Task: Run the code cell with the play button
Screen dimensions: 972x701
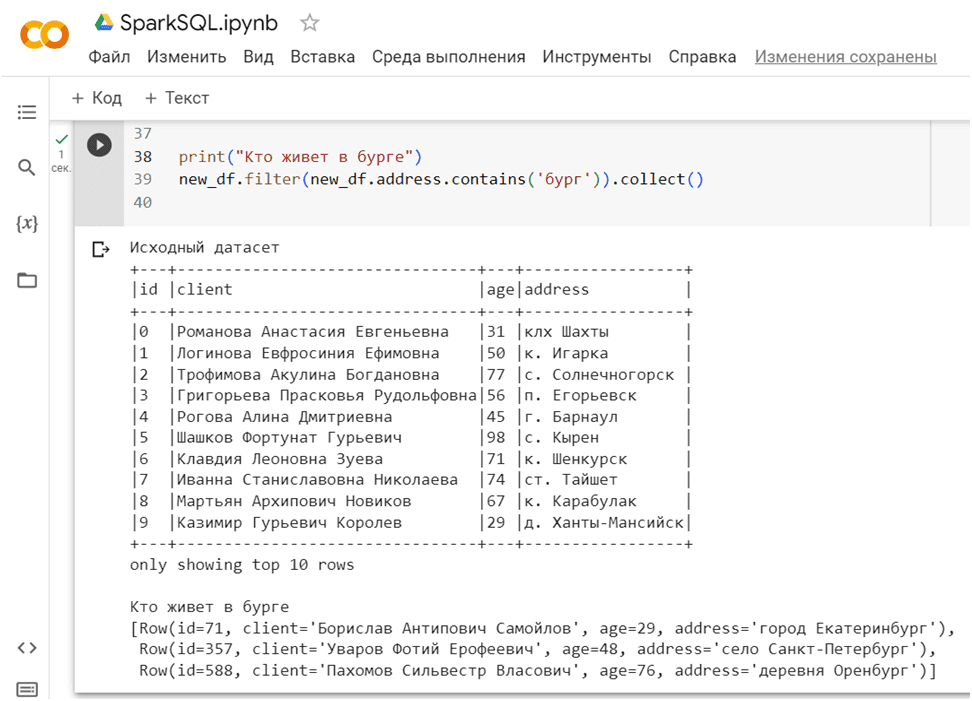Action: click(x=99, y=144)
